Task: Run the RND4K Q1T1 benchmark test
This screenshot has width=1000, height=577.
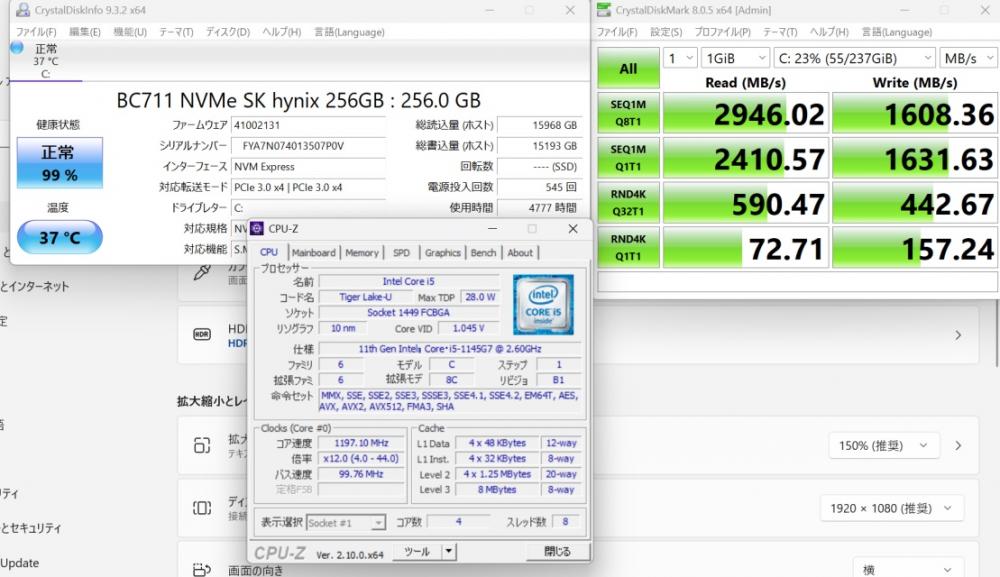Action: pyautogui.click(x=628, y=247)
